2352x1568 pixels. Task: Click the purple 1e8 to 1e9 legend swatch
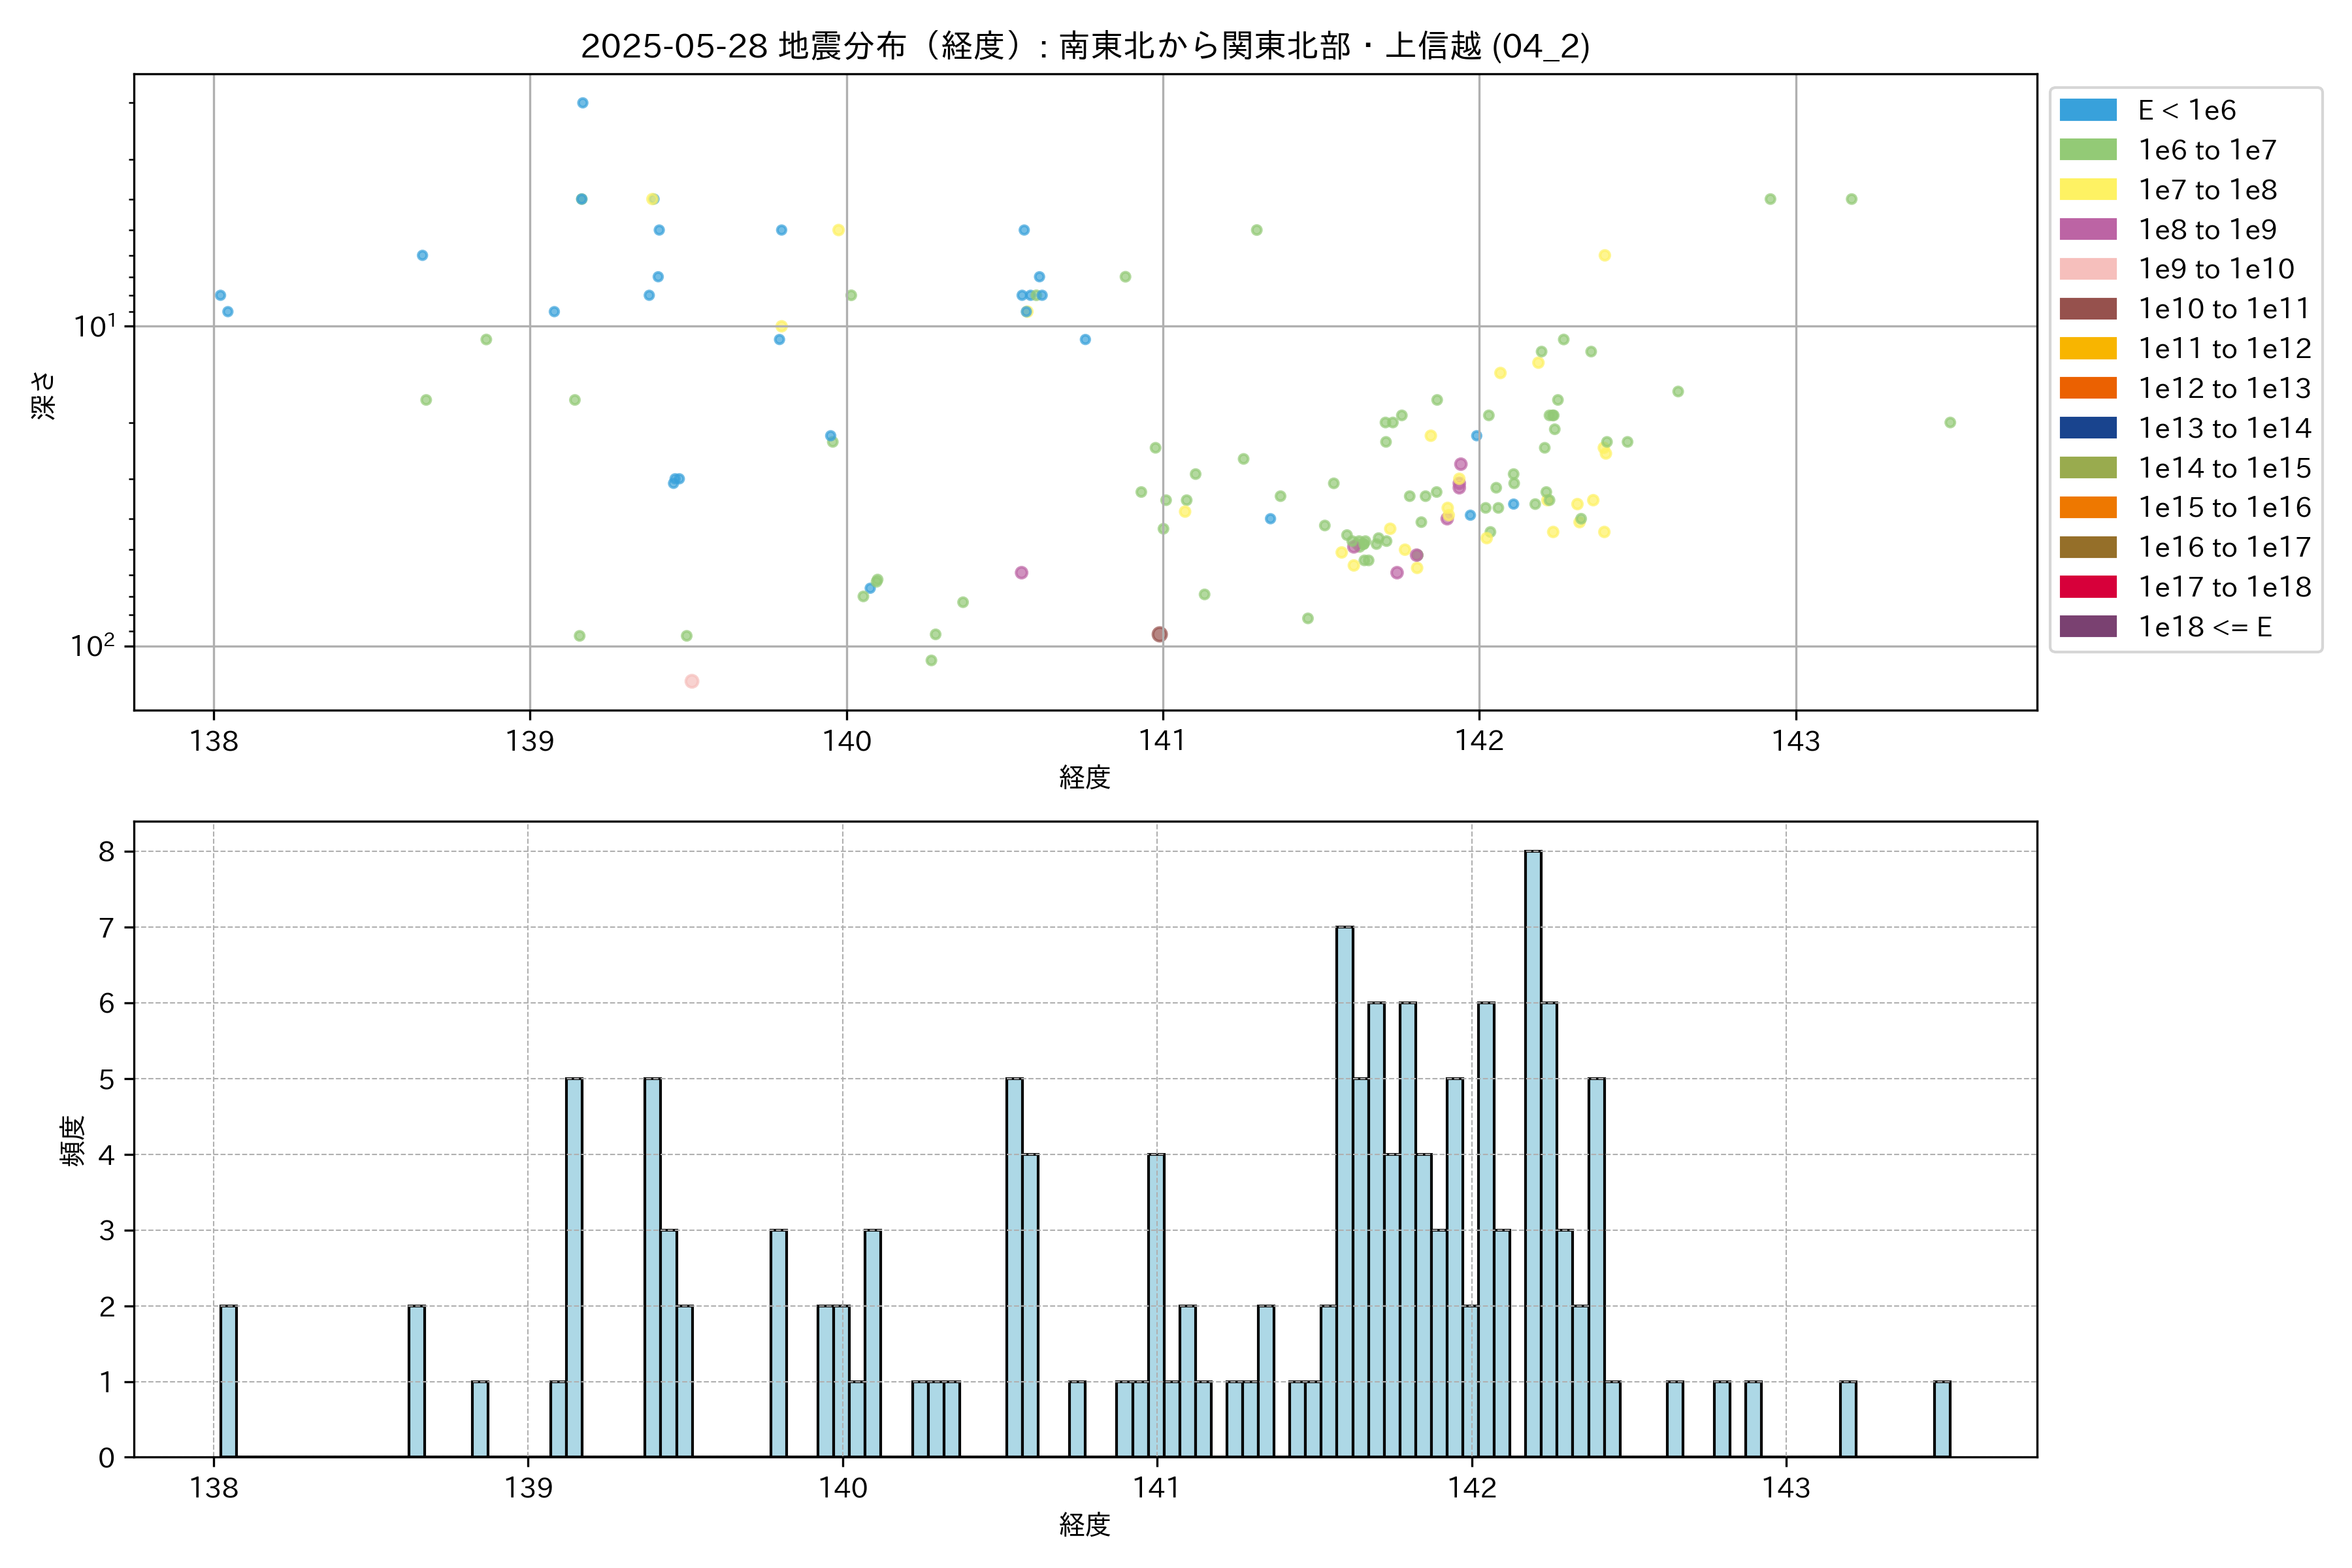pos(2087,229)
